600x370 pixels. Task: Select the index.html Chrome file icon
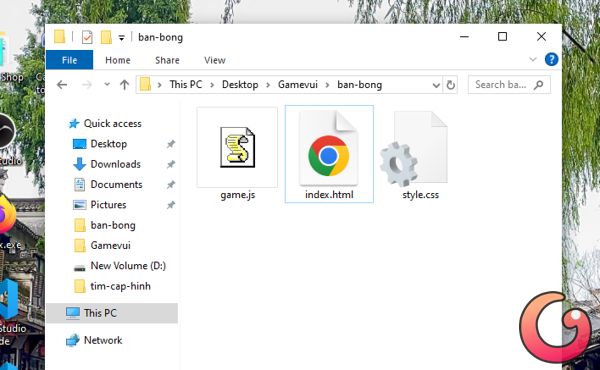329,148
